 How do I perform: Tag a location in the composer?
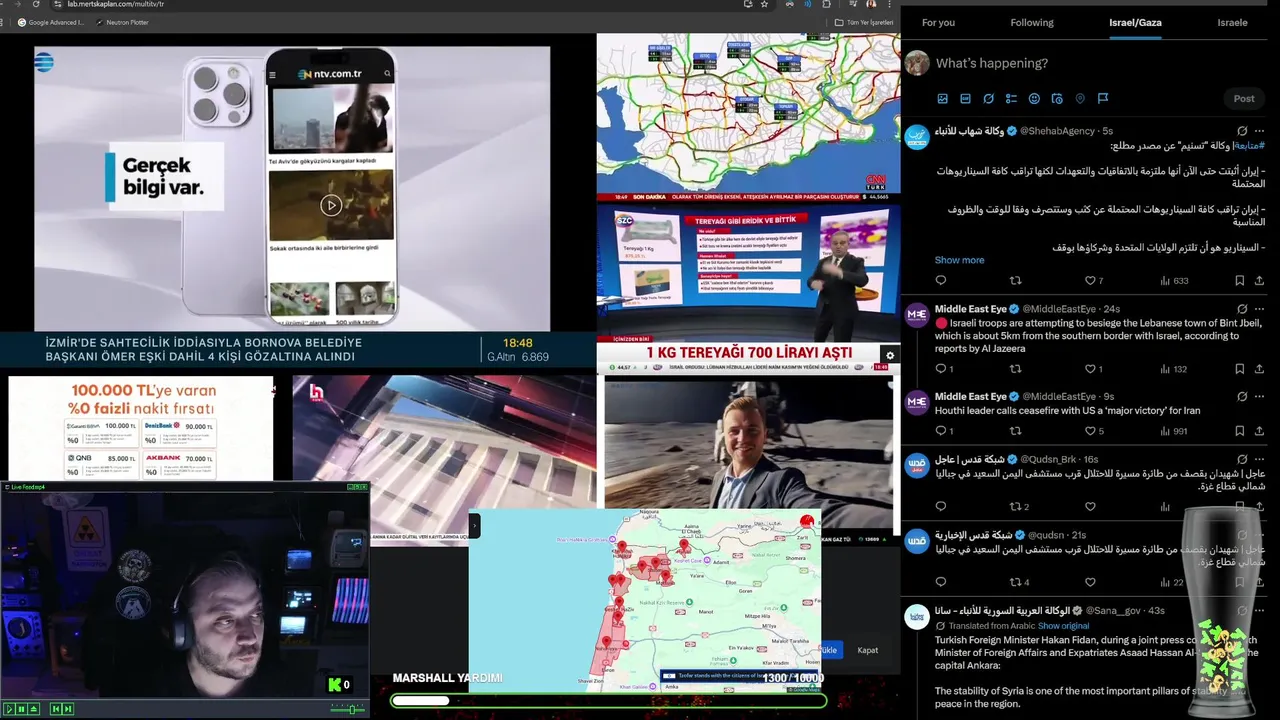1080,99
